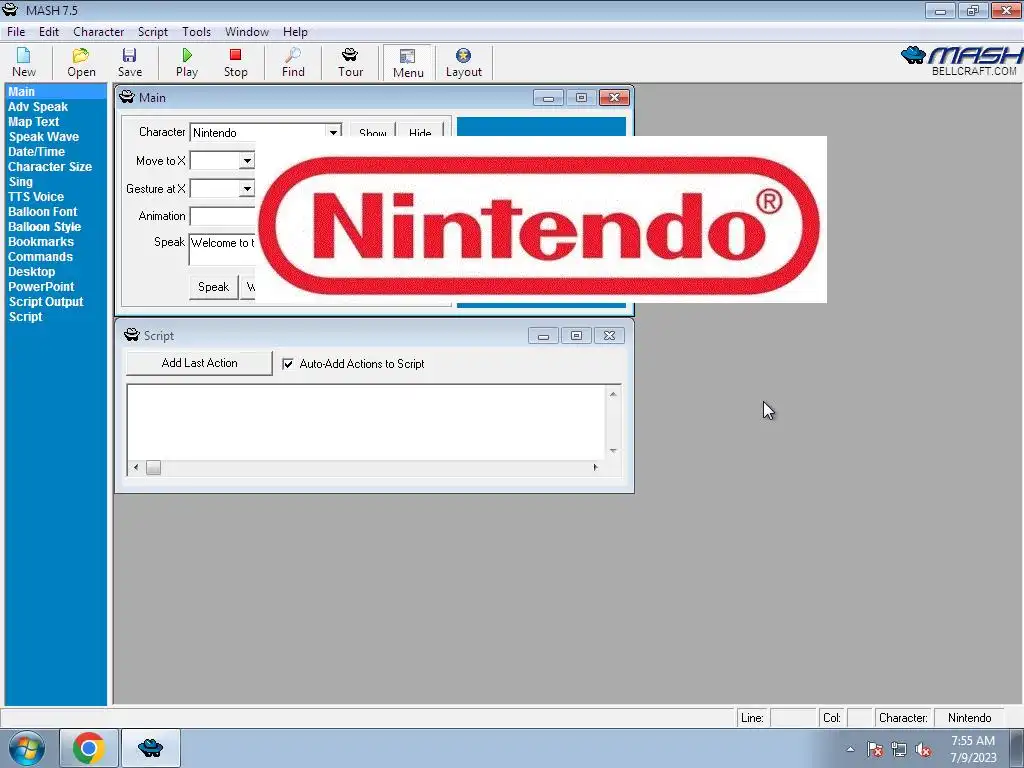Click the network tray icon
Image resolution: width=1024 pixels, height=768 pixels.
(x=899, y=749)
